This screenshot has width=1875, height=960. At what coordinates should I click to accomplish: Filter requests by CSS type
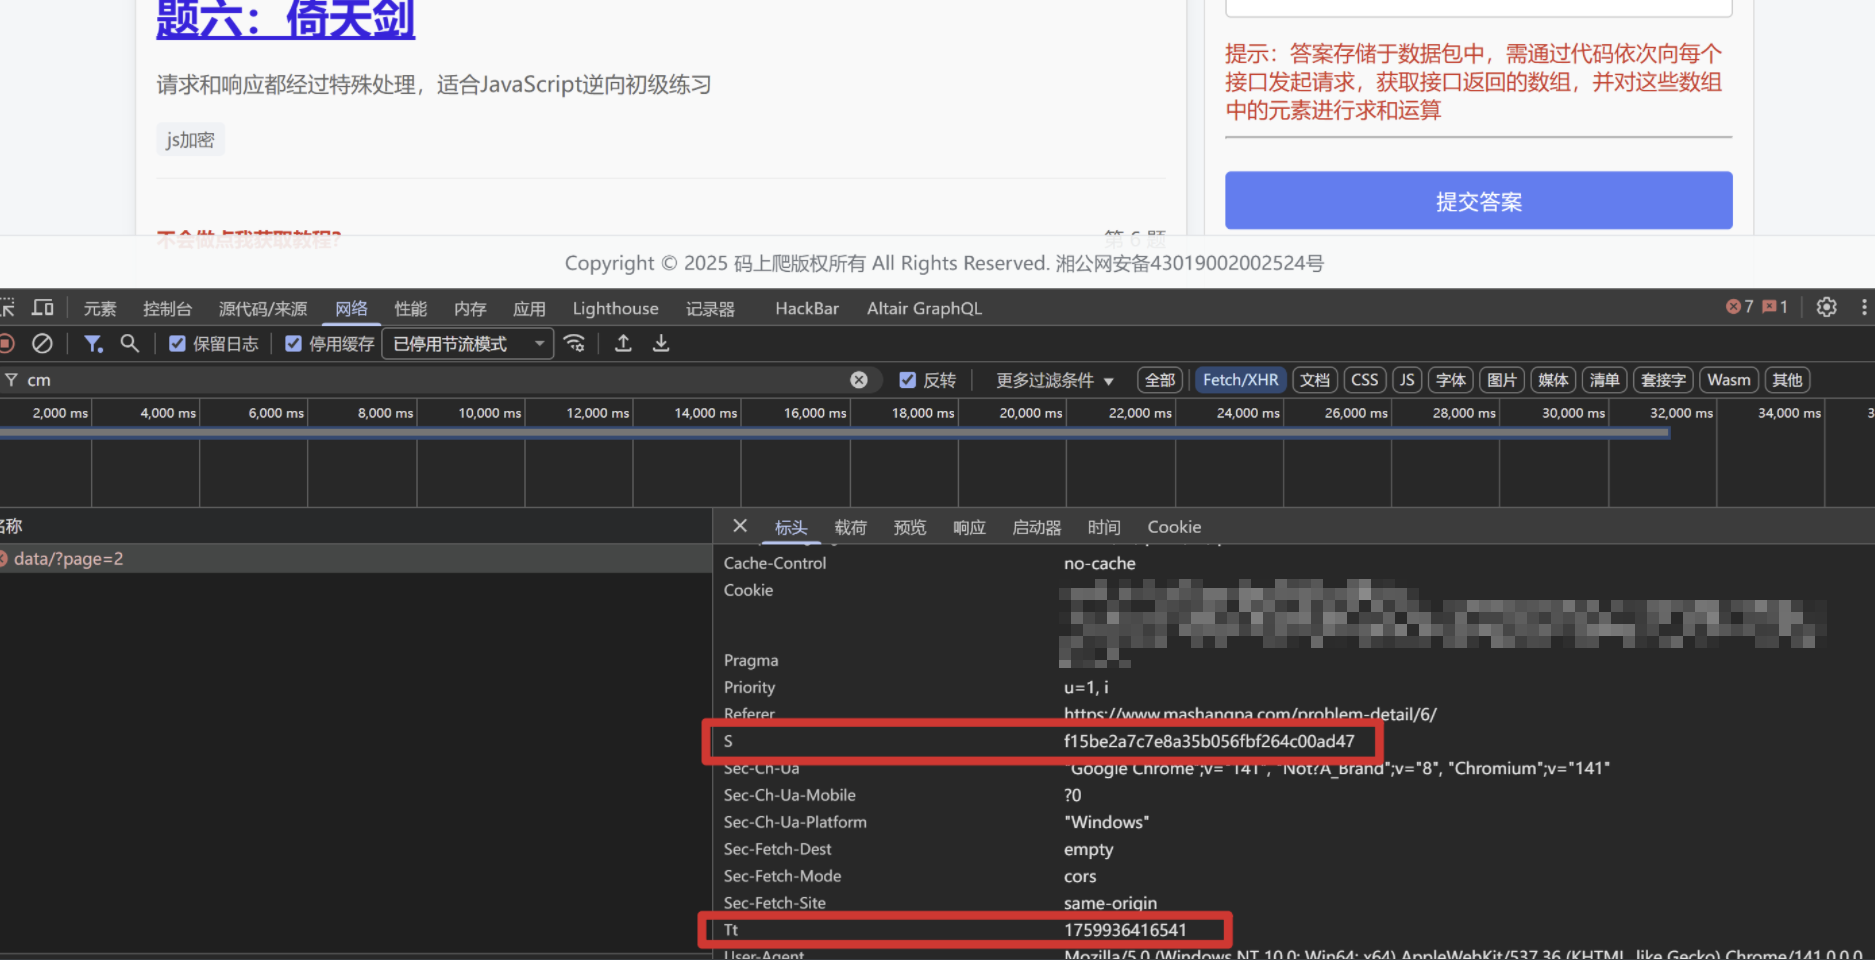(1365, 380)
